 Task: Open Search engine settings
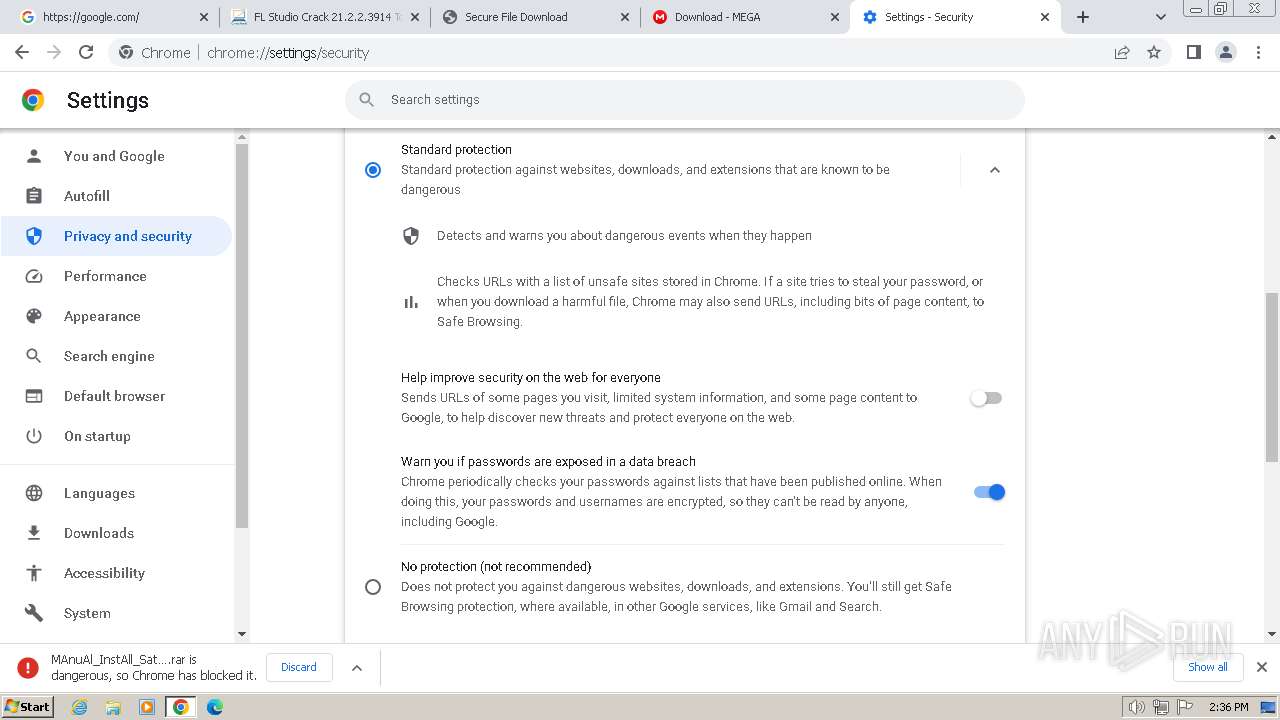116,356
